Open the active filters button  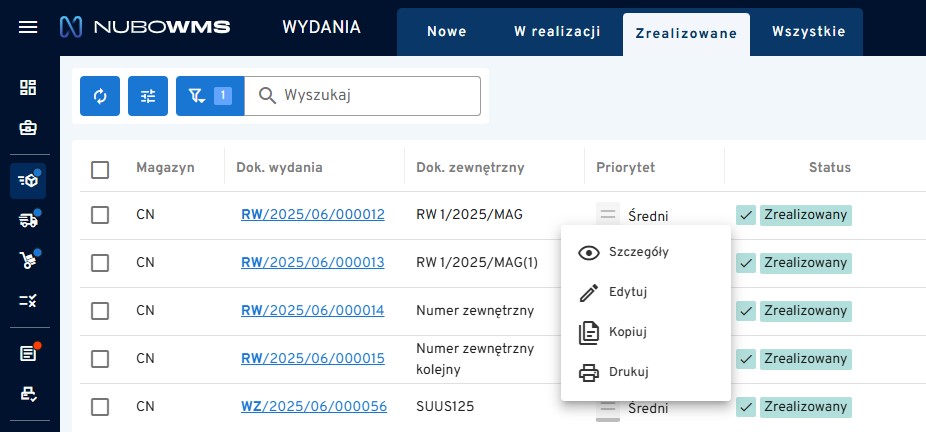pyautogui.click(x=210, y=96)
